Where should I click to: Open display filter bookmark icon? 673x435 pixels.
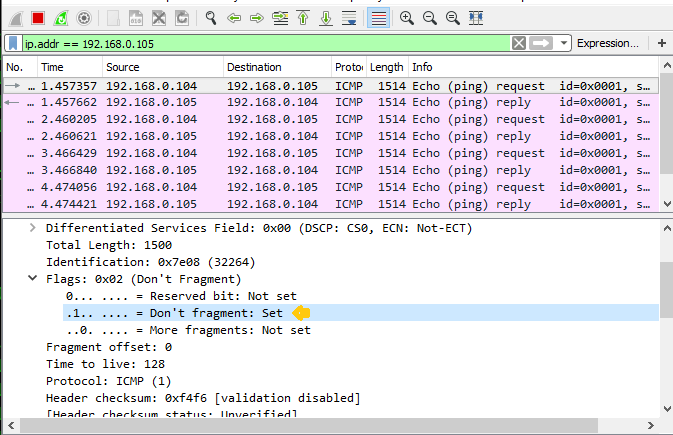coord(13,43)
